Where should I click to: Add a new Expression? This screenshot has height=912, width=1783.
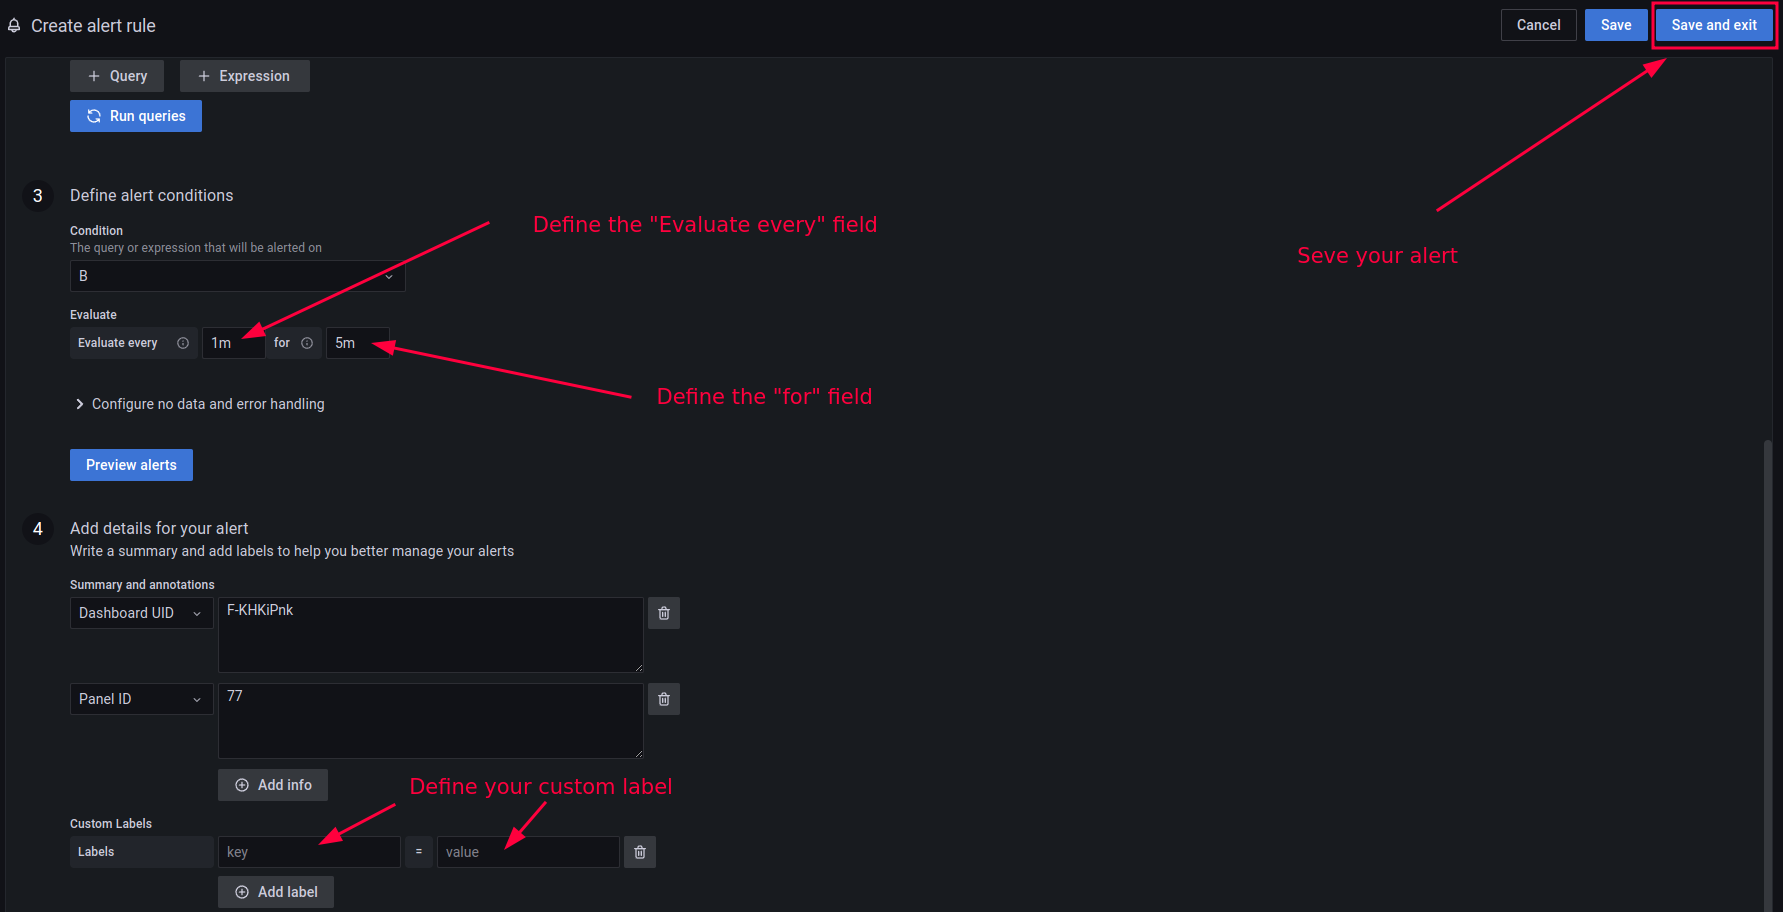pos(244,76)
